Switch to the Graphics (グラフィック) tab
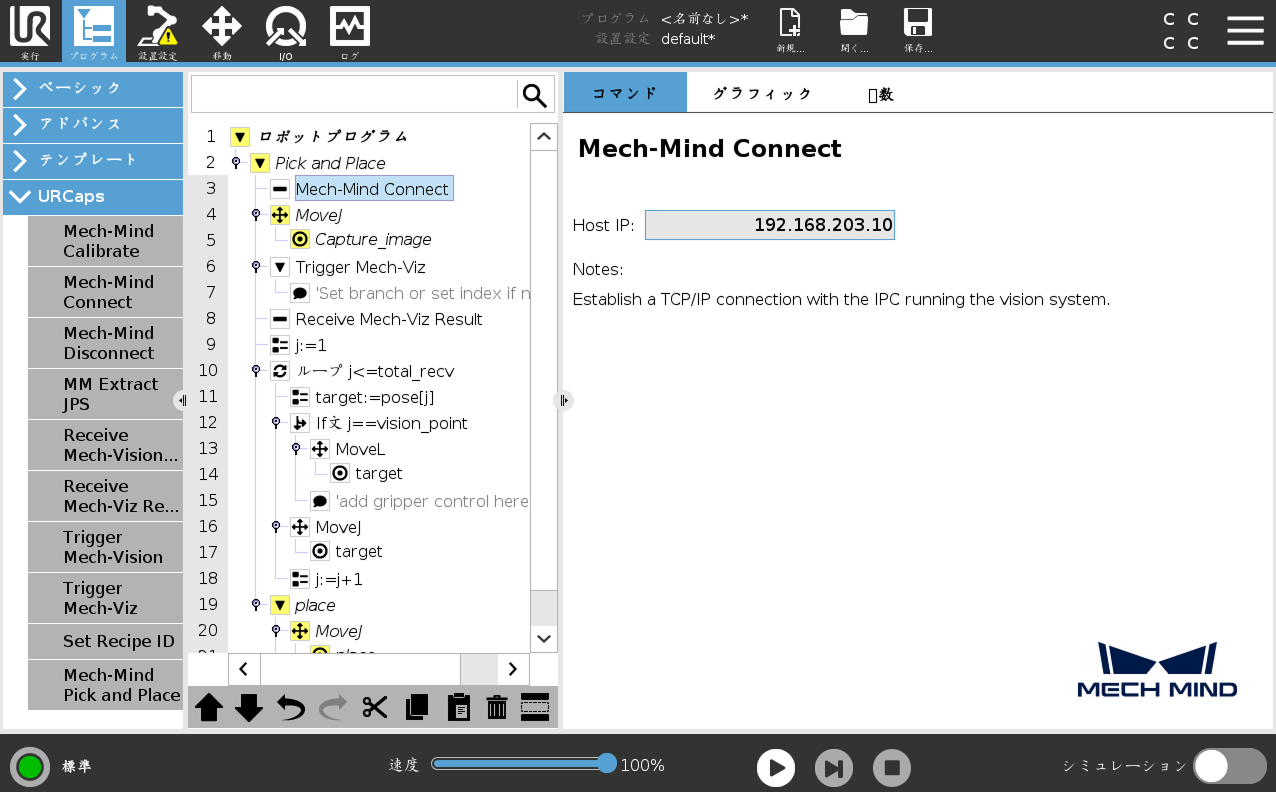 (762, 93)
